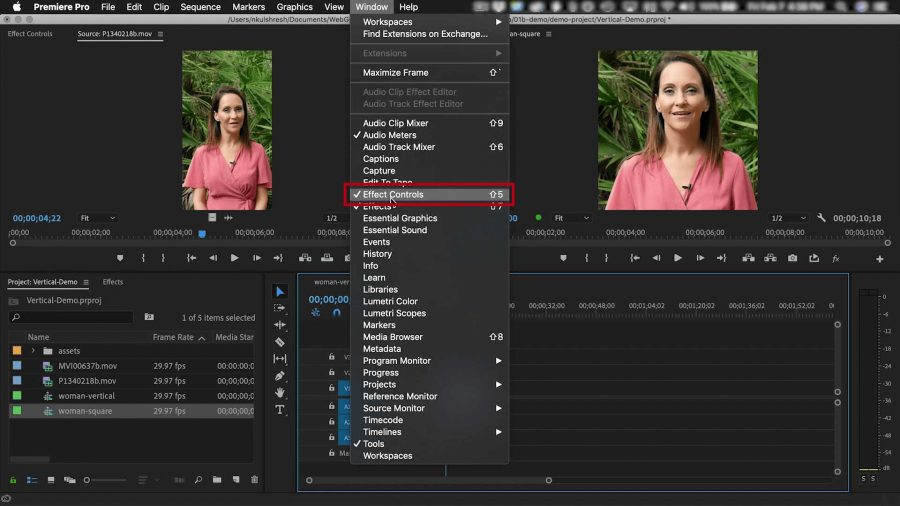Screen dimensions: 900x506
Task: Toggle Drag Video Only in Source monitor
Action: coord(212,217)
